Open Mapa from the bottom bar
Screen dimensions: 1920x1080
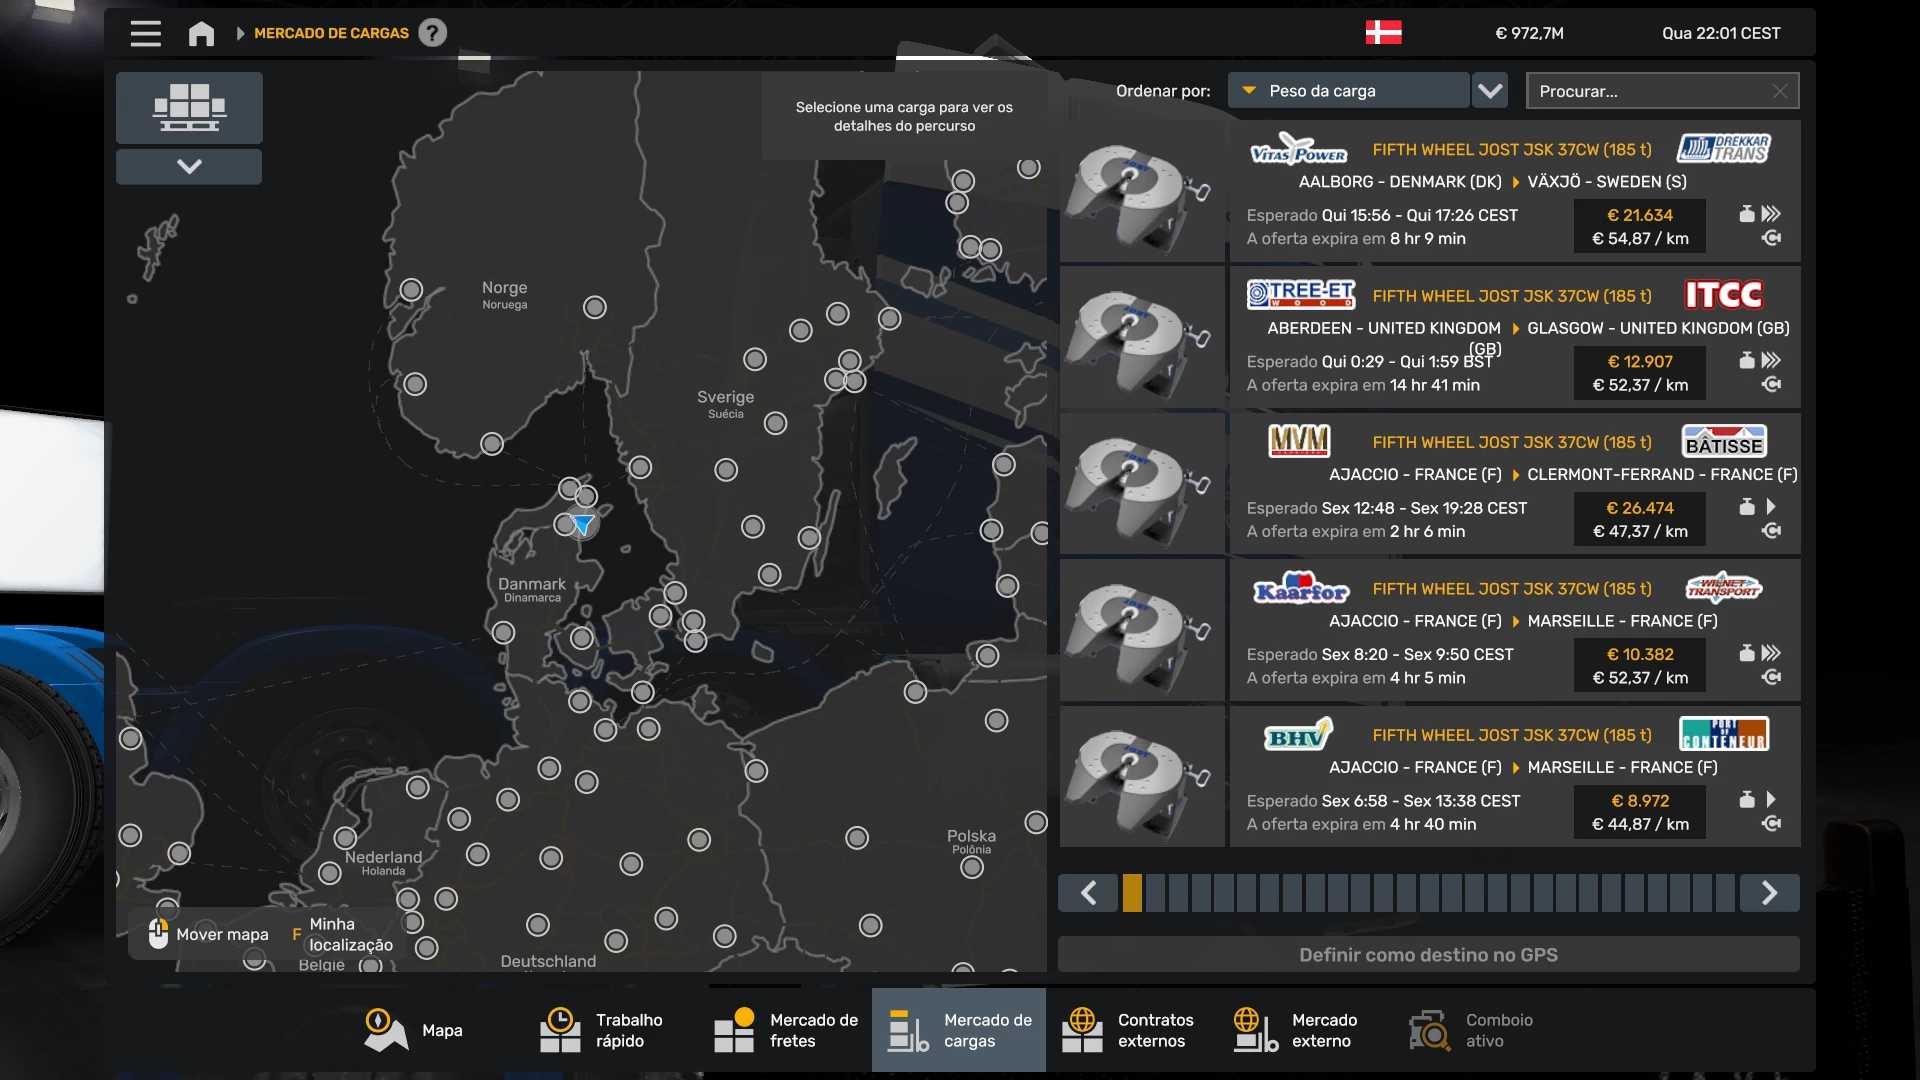point(413,1030)
